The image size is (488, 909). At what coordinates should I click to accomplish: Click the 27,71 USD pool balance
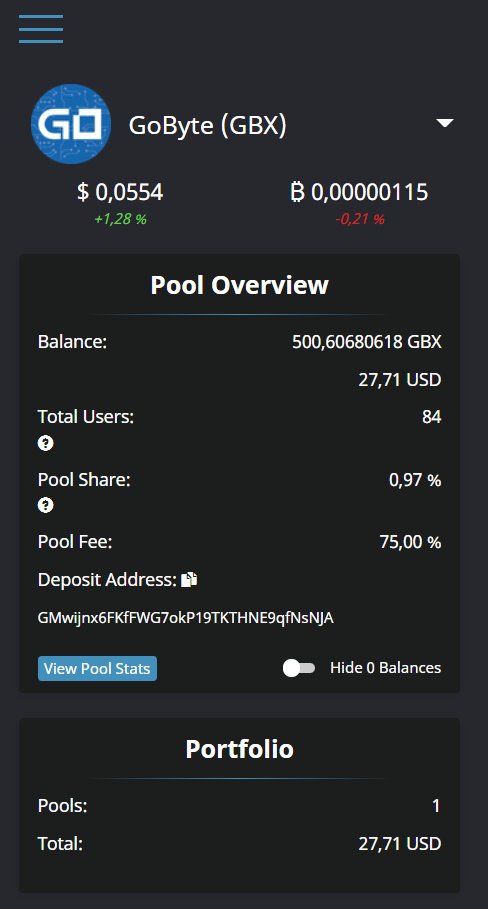coord(400,380)
